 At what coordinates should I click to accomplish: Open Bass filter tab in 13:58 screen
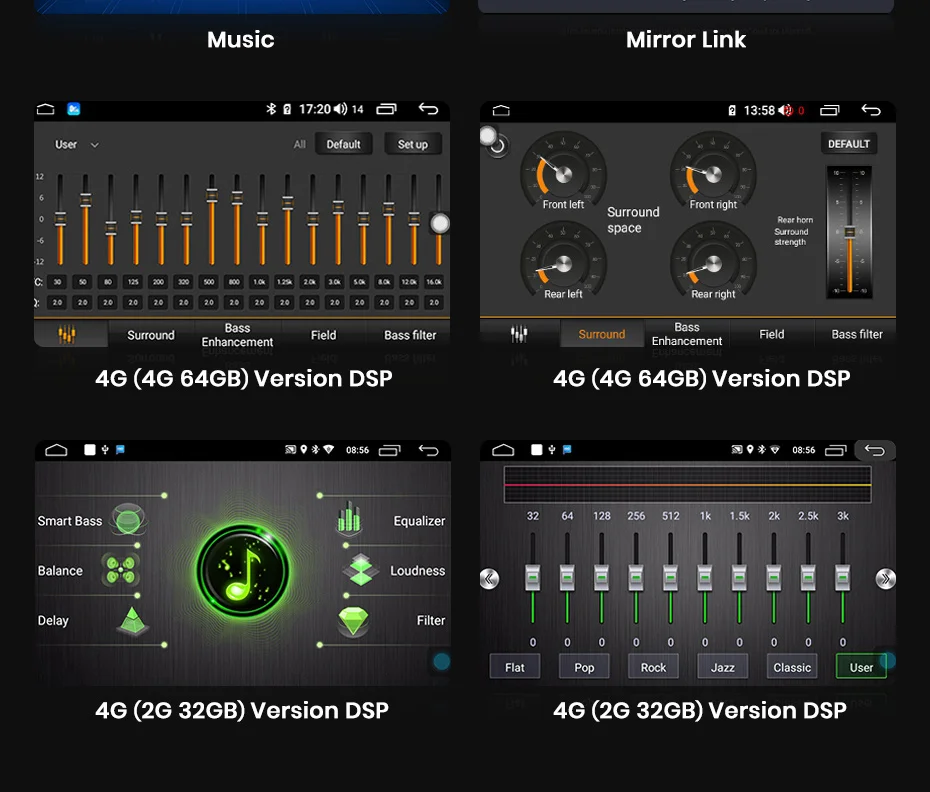(x=856, y=334)
